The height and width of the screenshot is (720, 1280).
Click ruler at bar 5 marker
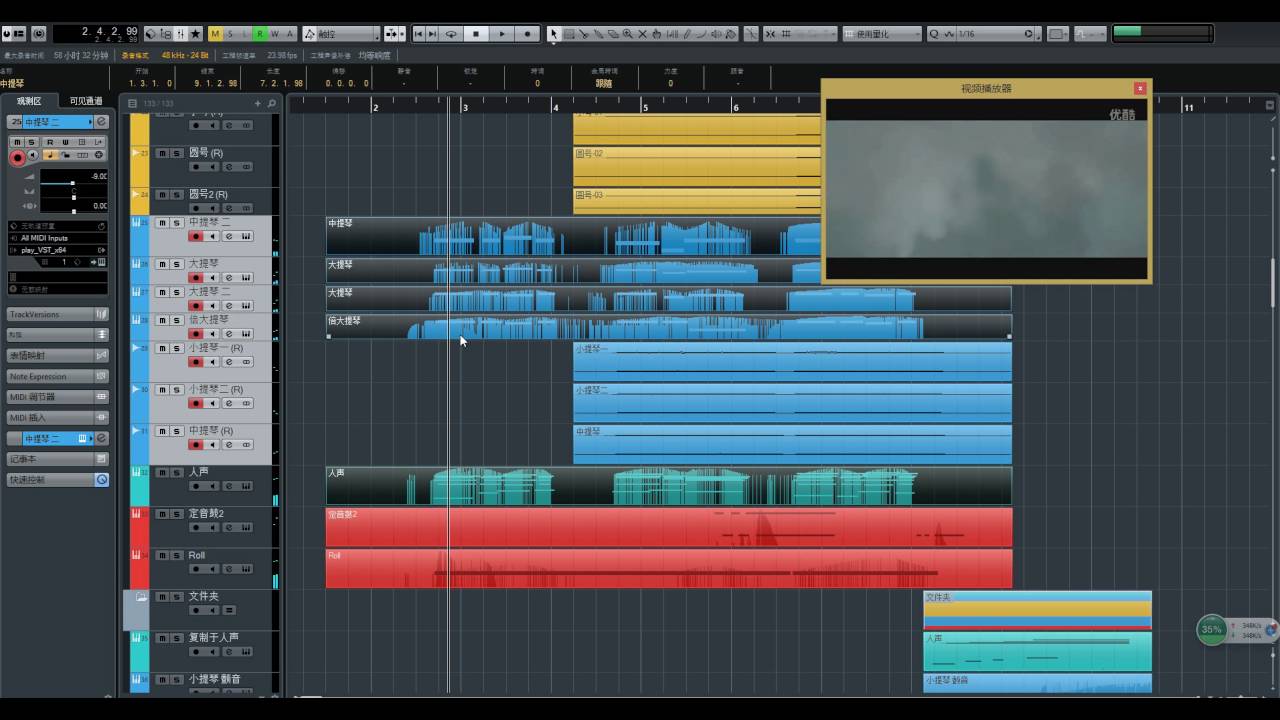pos(644,106)
